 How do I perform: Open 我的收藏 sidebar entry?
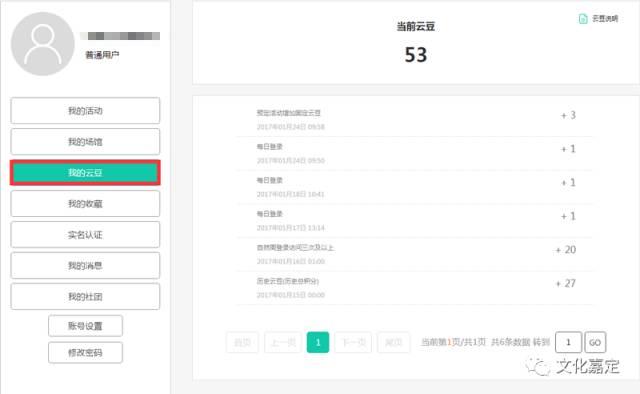tap(85, 203)
